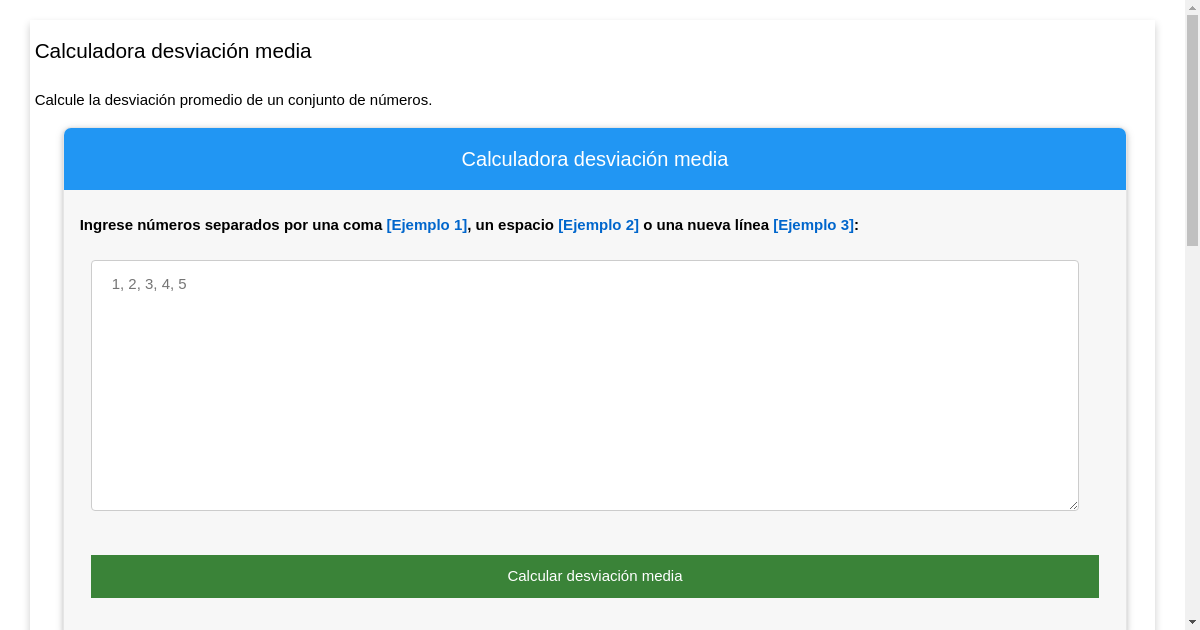Click the scrollbar up arrow
The image size is (1200, 630).
click(x=1192, y=7)
